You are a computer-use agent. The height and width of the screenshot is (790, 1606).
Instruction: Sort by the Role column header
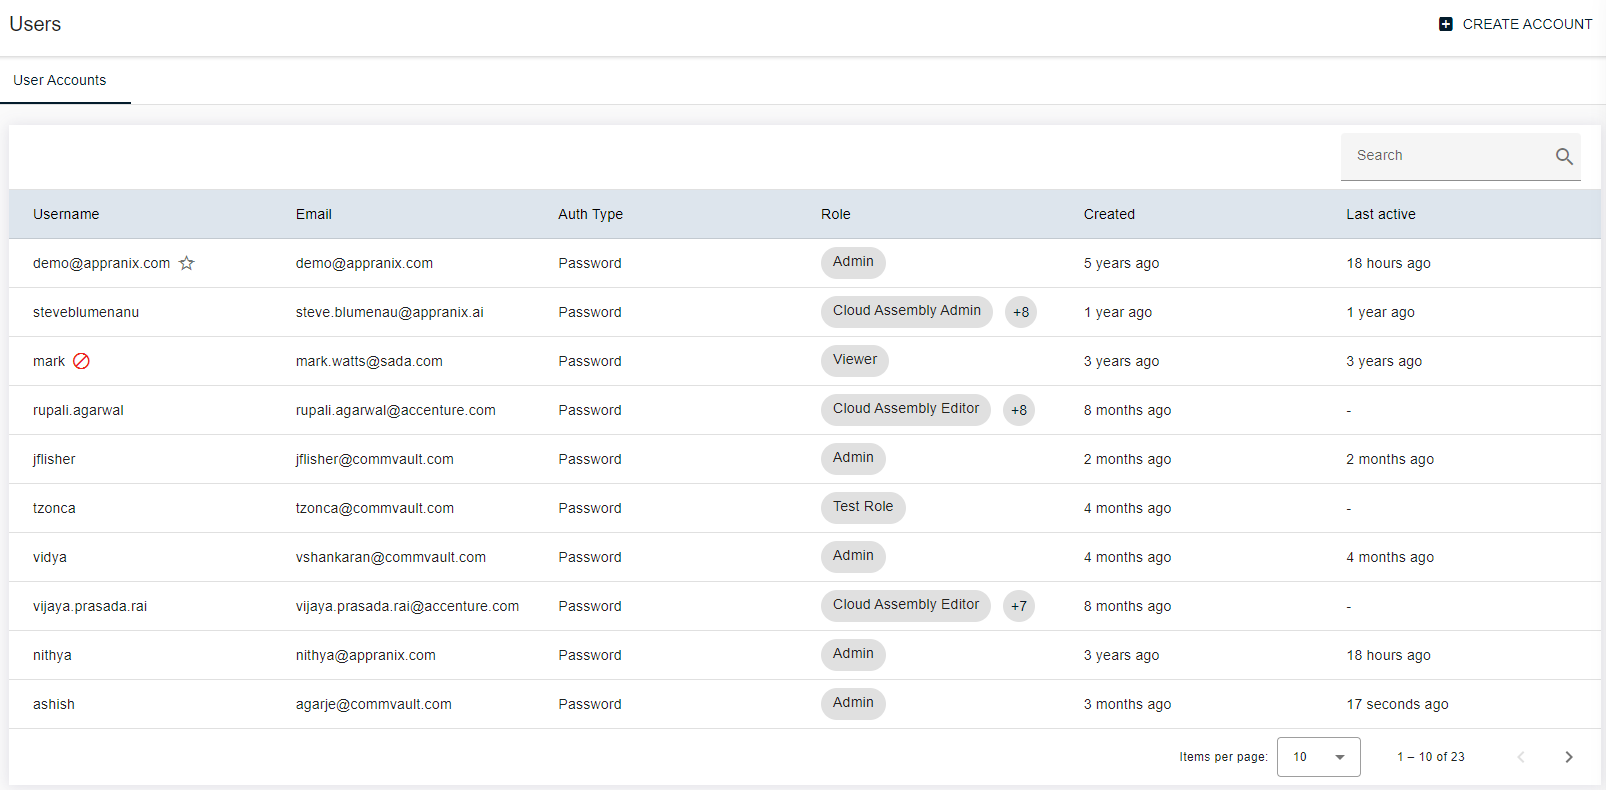[835, 214]
